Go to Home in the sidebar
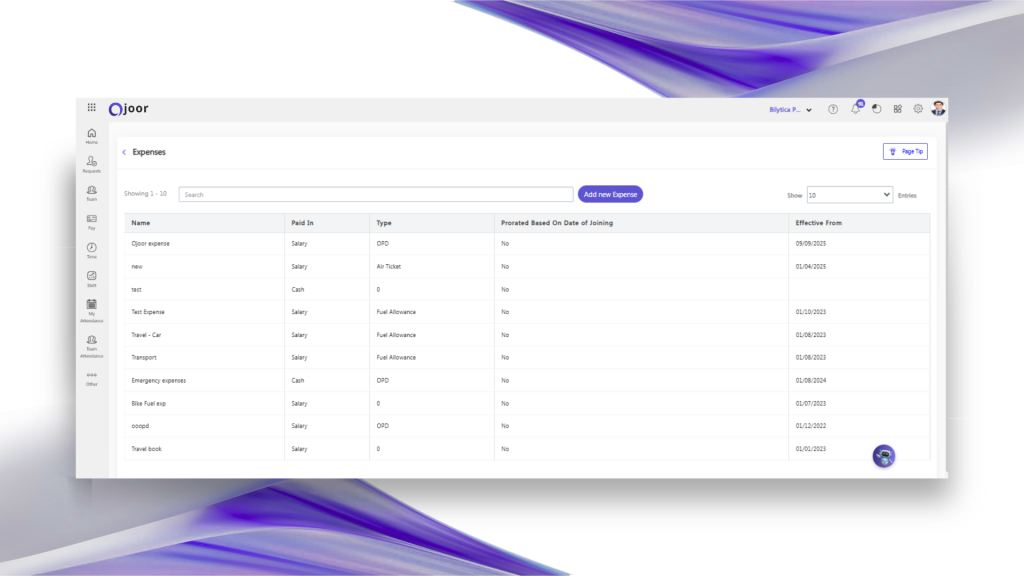Screen dimensions: 1024x576 [92, 134]
